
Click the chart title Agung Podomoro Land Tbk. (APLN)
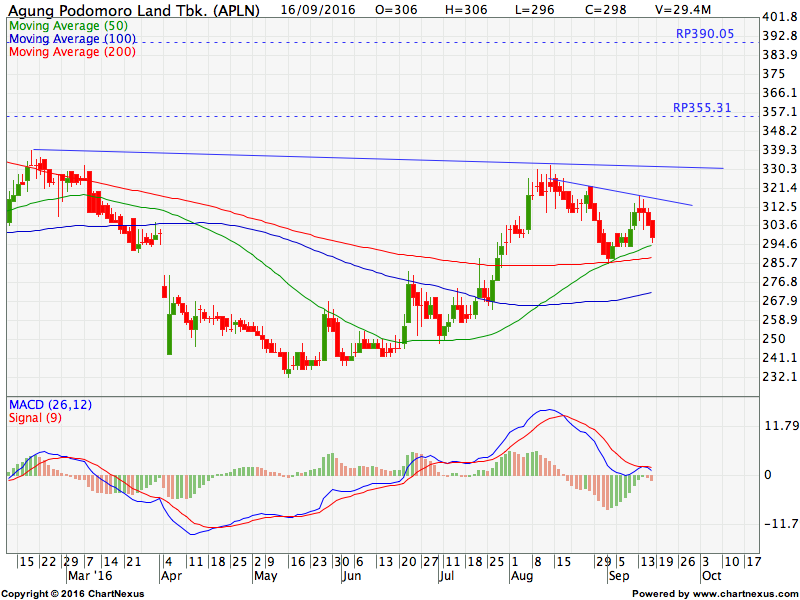134,10
